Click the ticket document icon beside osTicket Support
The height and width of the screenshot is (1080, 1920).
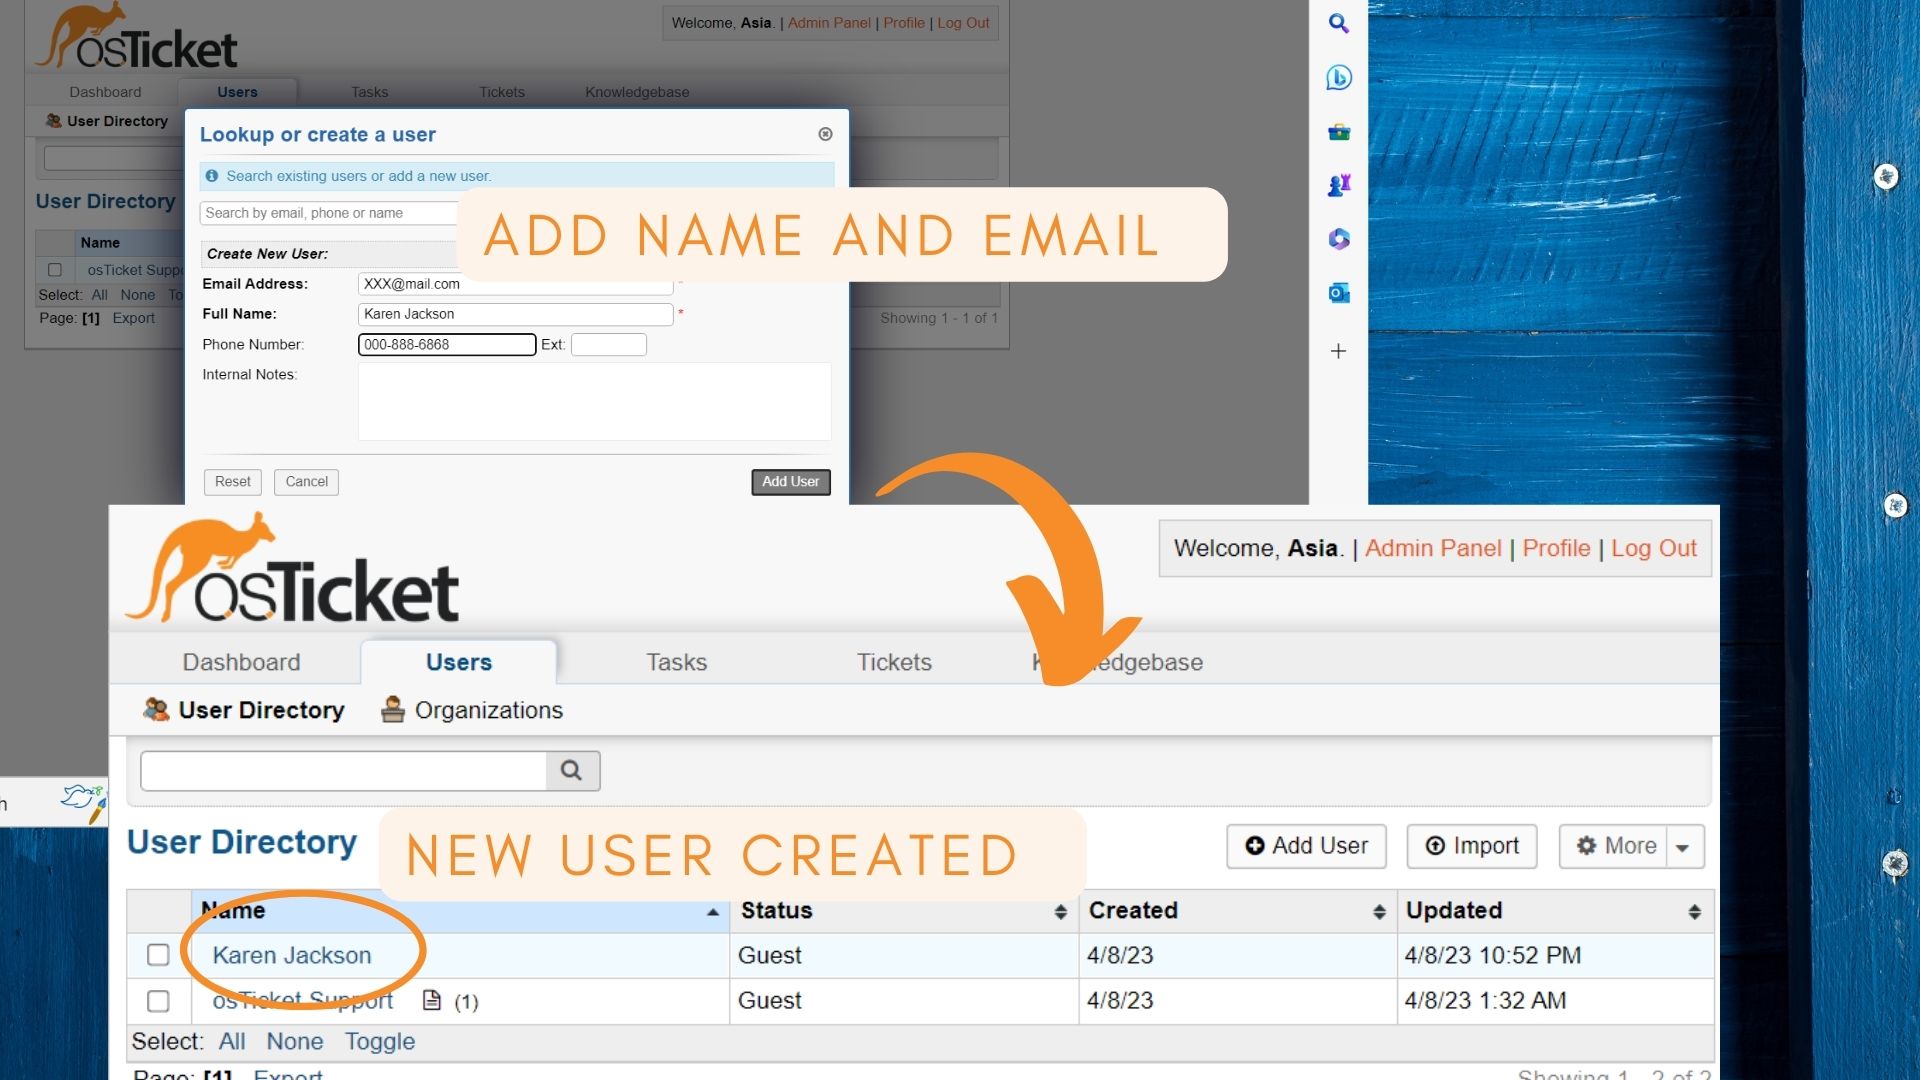coord(432,1001)
